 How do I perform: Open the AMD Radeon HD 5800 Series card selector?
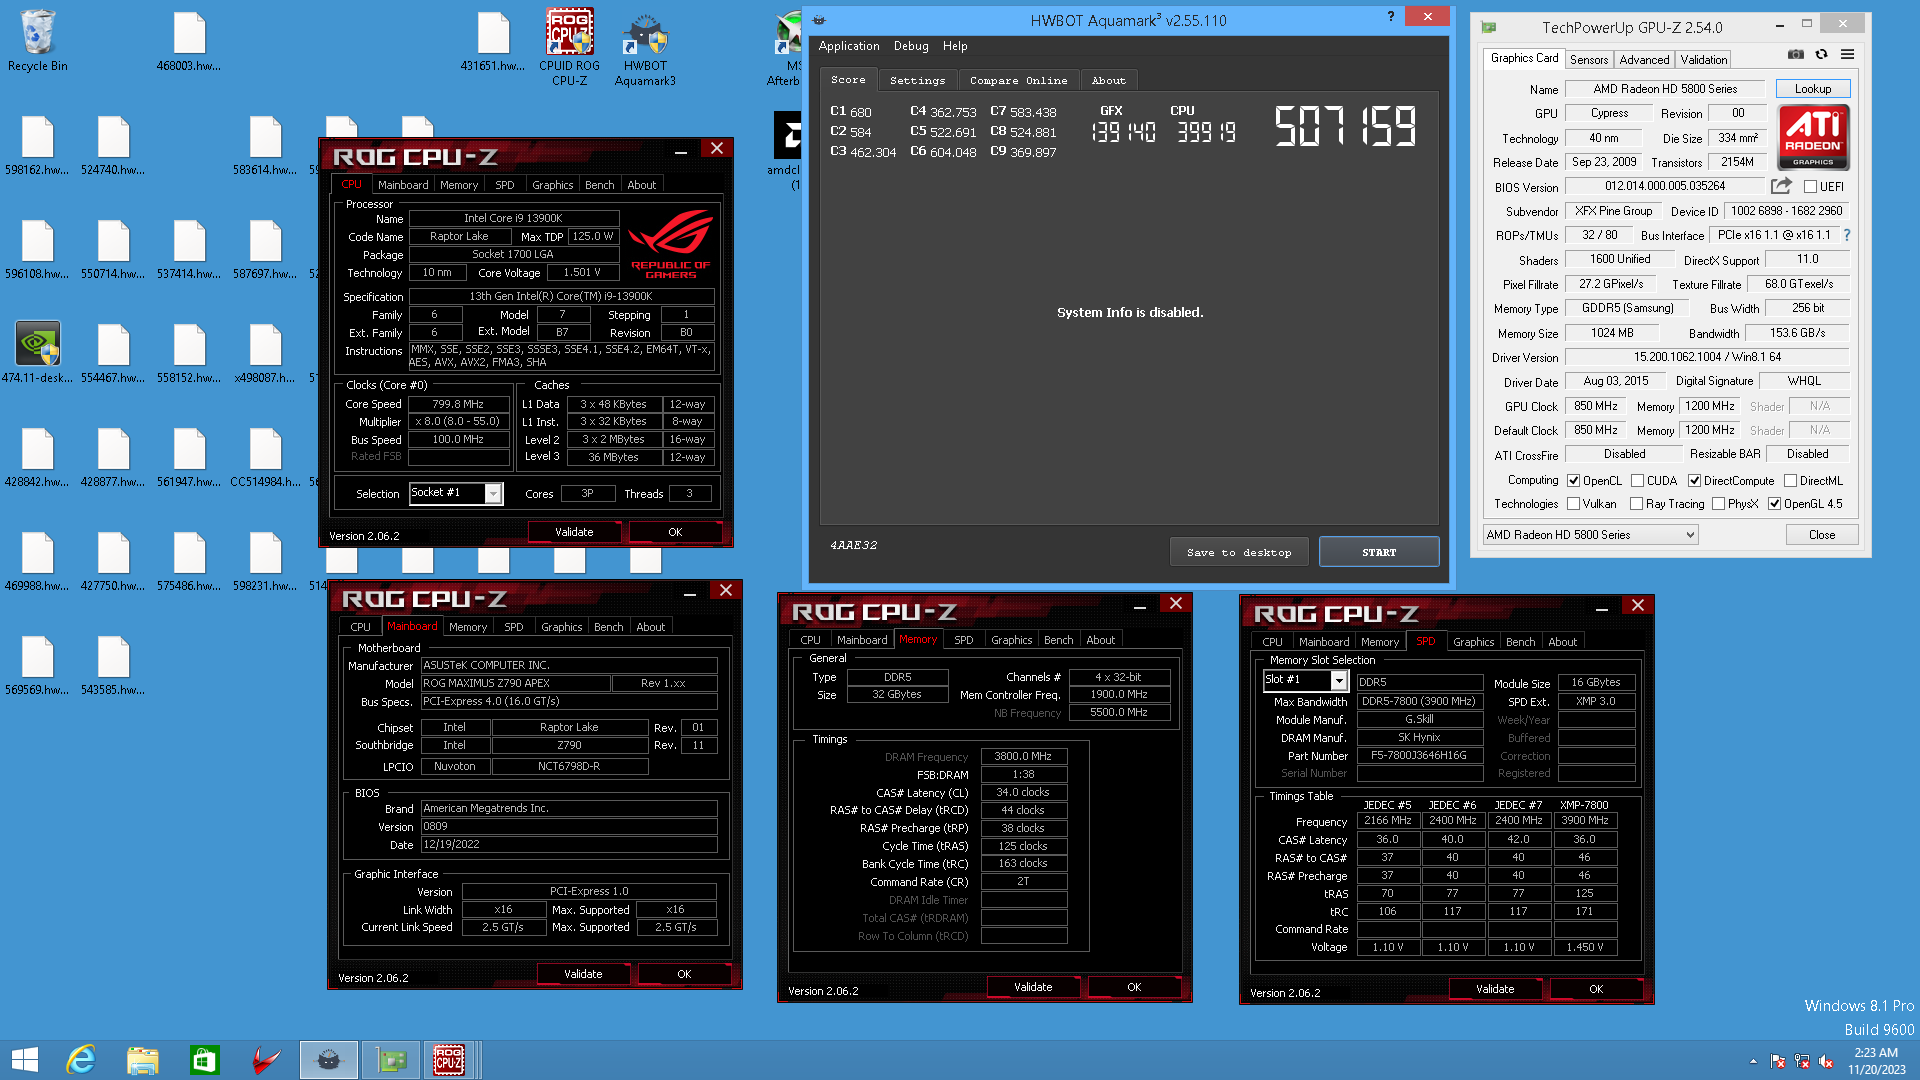[1590, 535]
